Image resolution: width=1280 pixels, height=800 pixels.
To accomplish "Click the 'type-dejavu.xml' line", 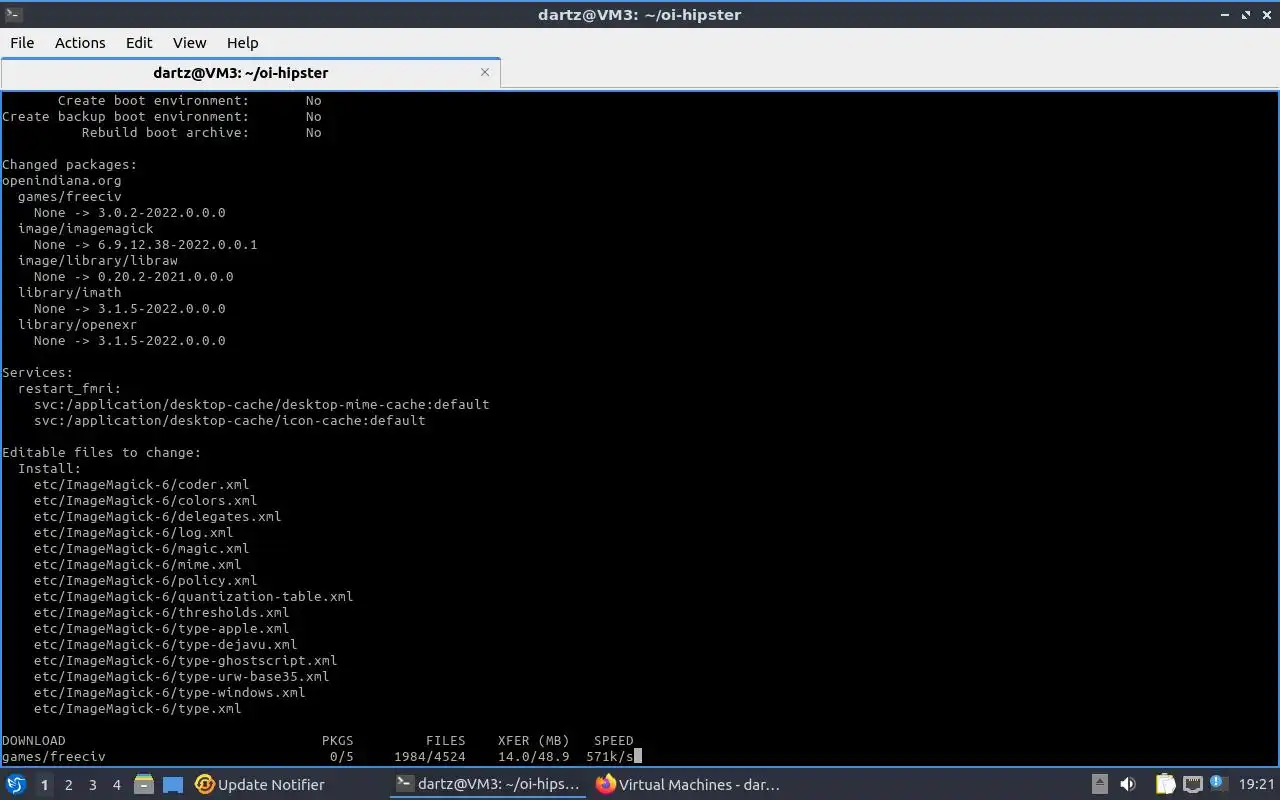I will click(x=166, y=645).
